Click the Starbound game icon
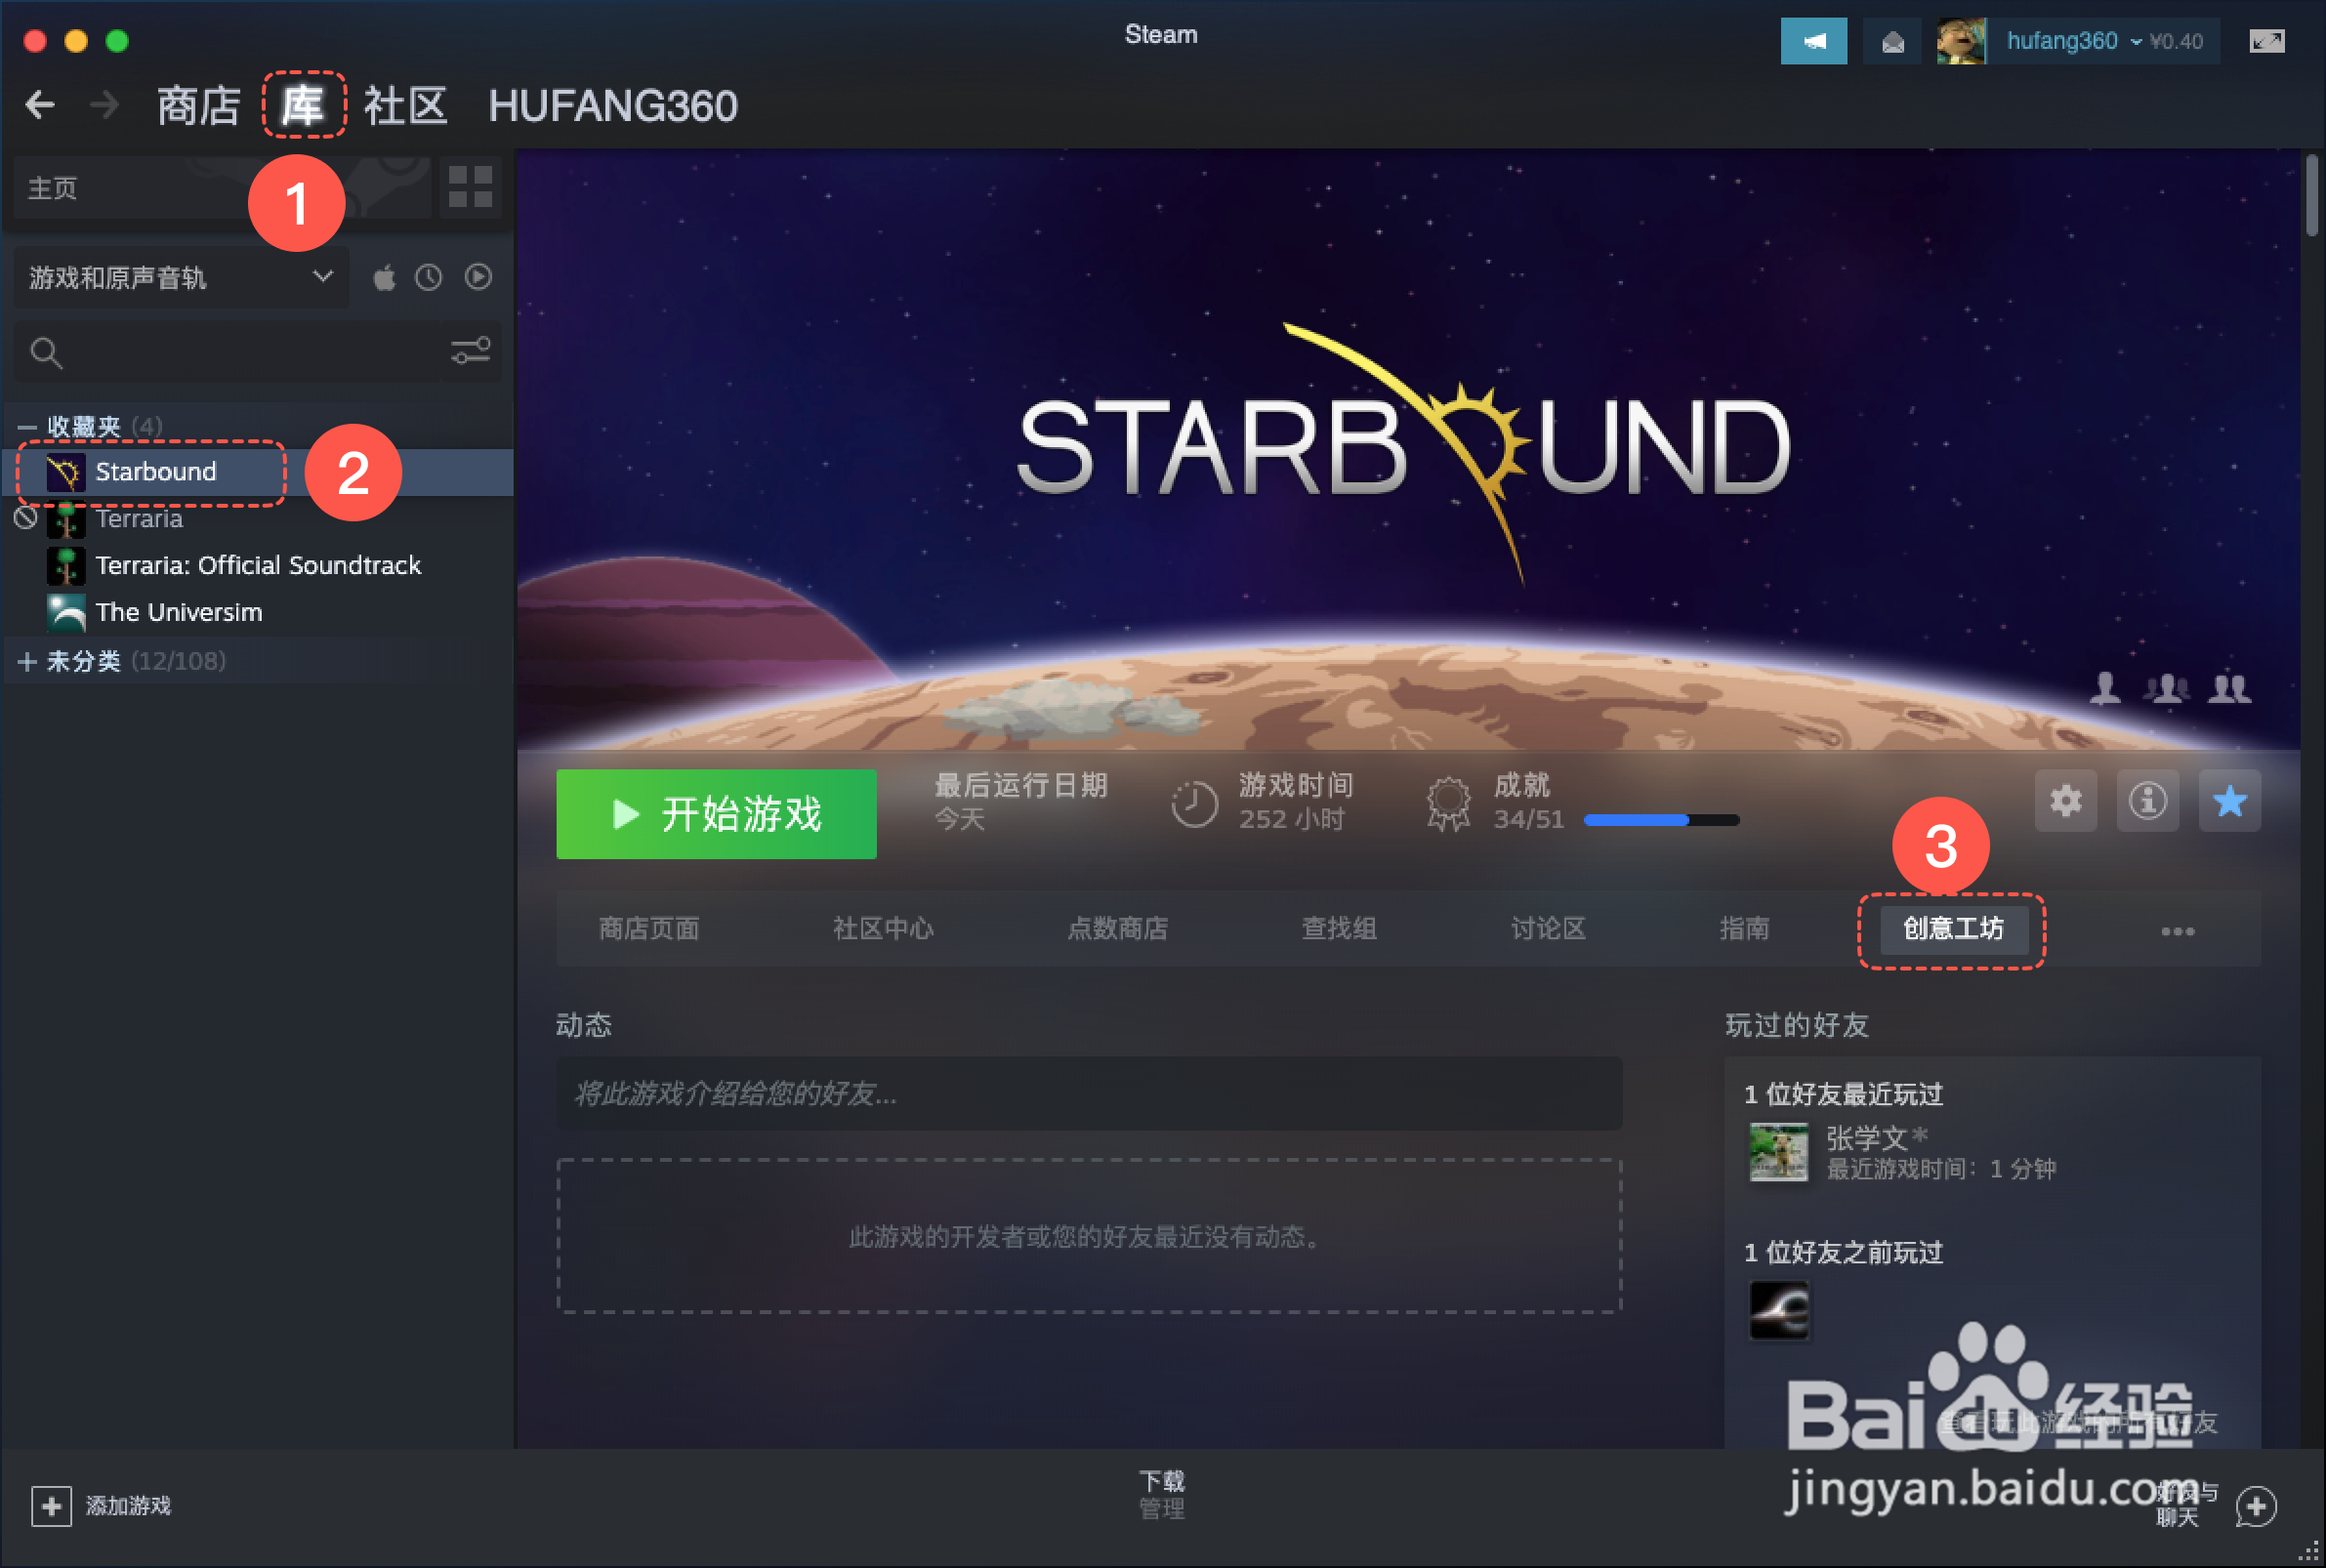The height and width of the screenshot is (1568, 2326). pos(66,472)
